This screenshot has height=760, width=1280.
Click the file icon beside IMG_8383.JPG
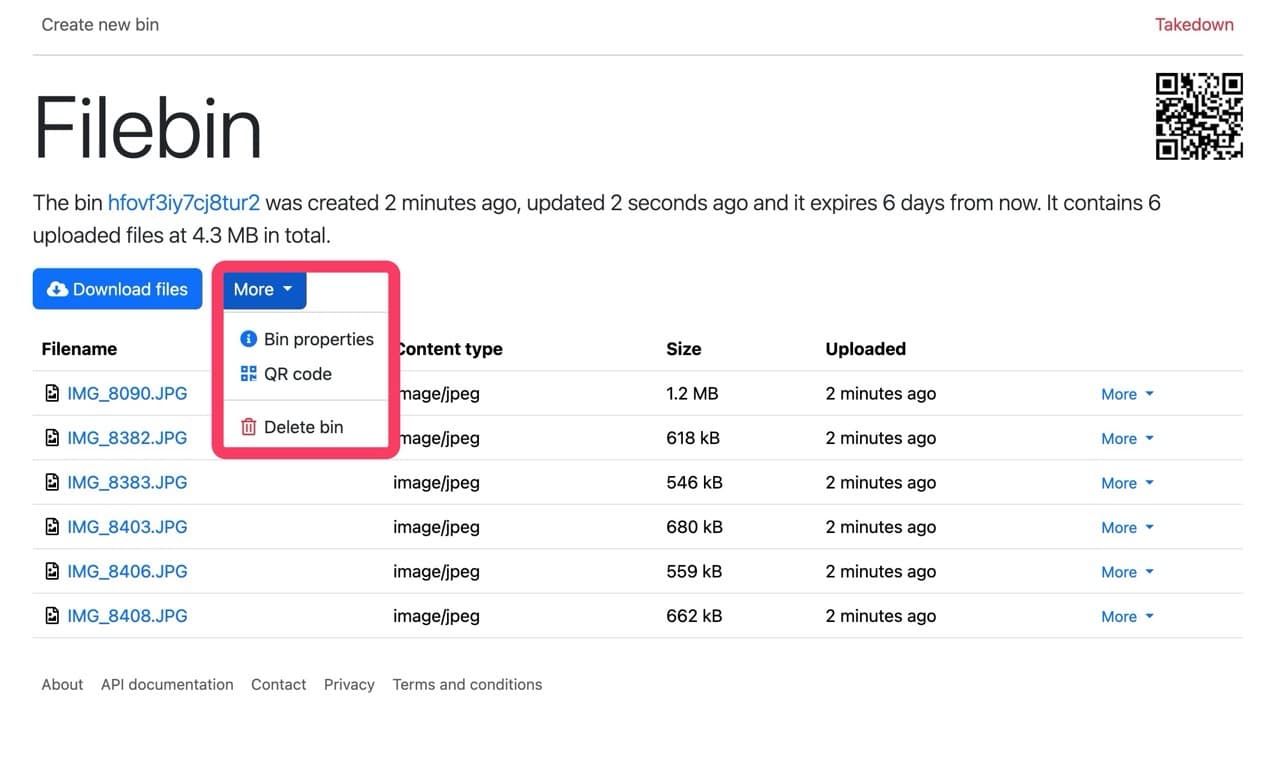[52, 483]
